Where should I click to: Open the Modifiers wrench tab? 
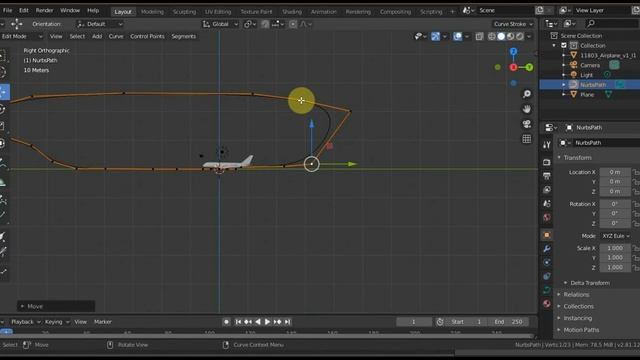547,249
